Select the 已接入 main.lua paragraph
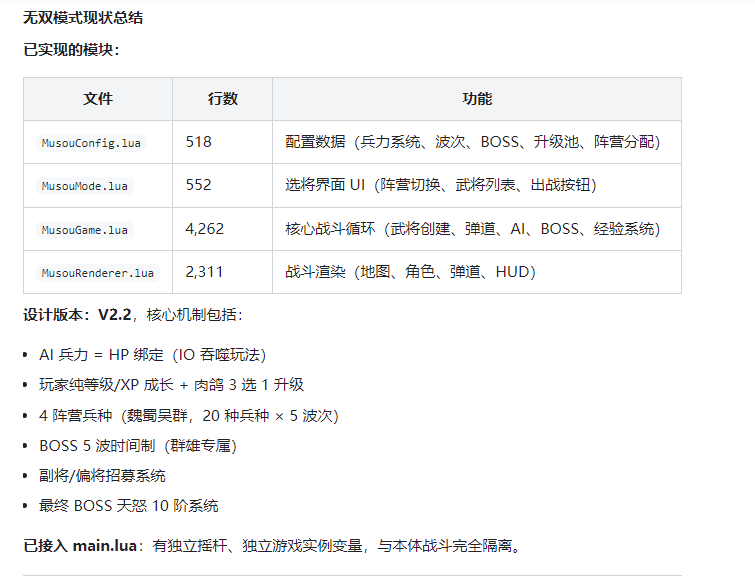Viewport: 755px width, 585px height. [x=273, y=546]
